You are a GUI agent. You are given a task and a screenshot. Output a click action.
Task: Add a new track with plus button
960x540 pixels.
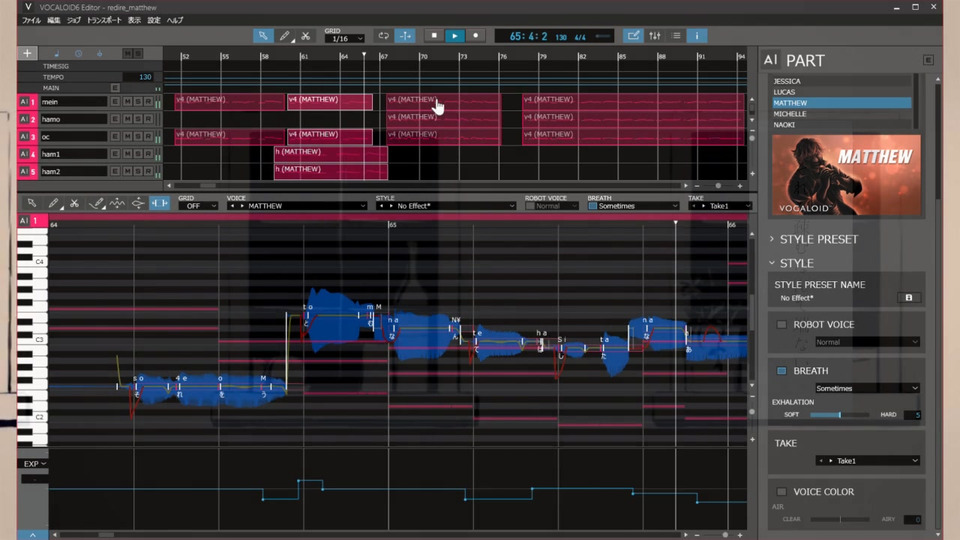point(28,53)
